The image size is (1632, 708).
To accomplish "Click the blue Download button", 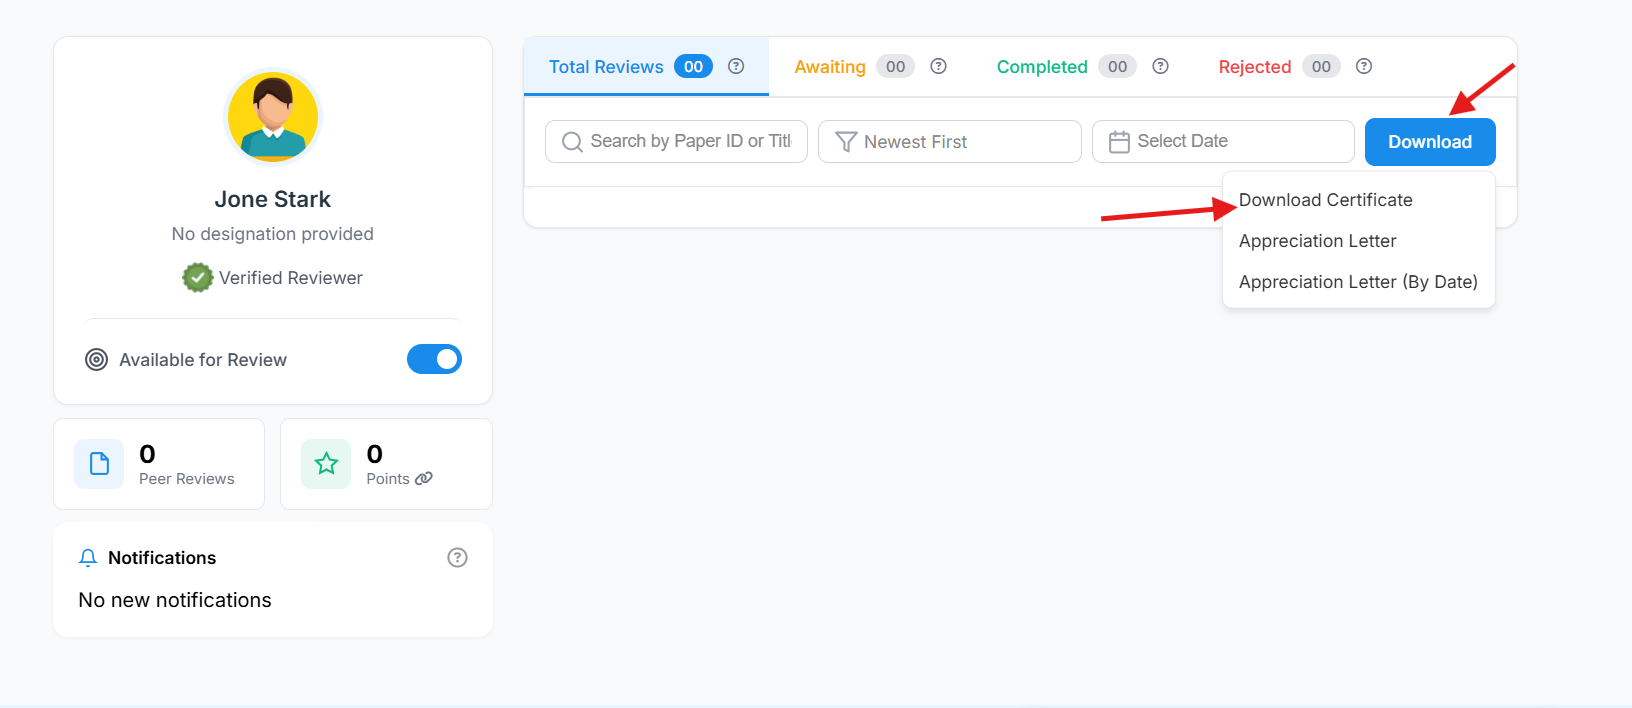I will [1430, 142].
